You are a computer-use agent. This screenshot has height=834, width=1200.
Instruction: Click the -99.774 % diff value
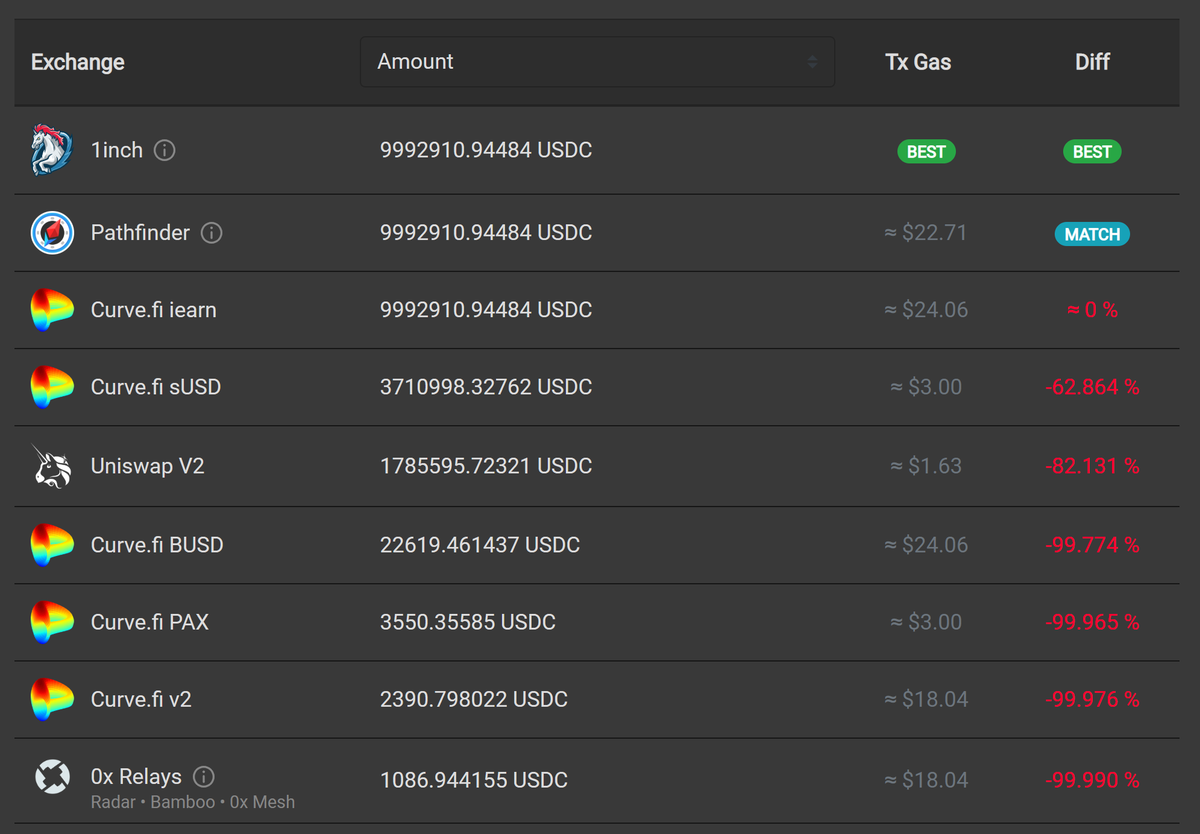(1092, 545)
